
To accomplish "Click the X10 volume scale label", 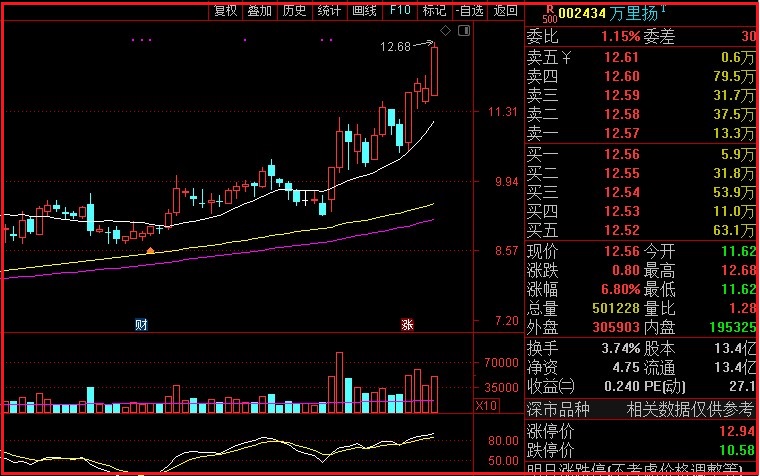I will point(486,405).
